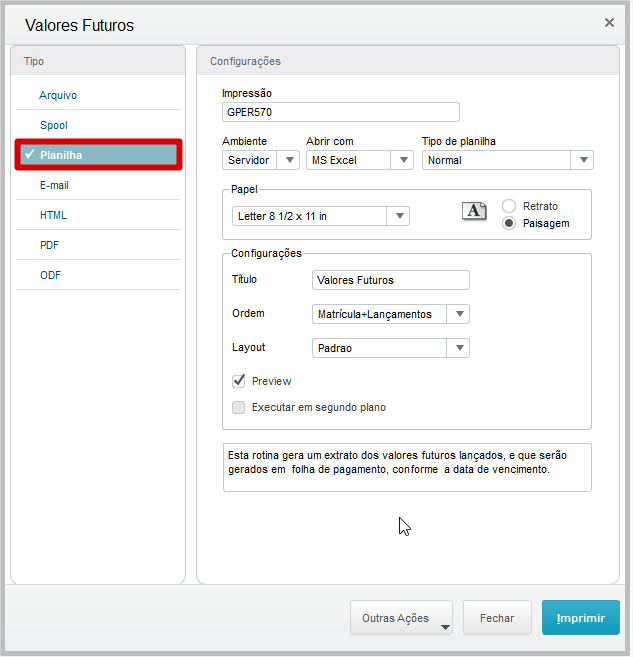Image resolution: width=633 pixels, height=657 pixels.
Task: Click the Imprimir button
Action: [x=581, y=618]
